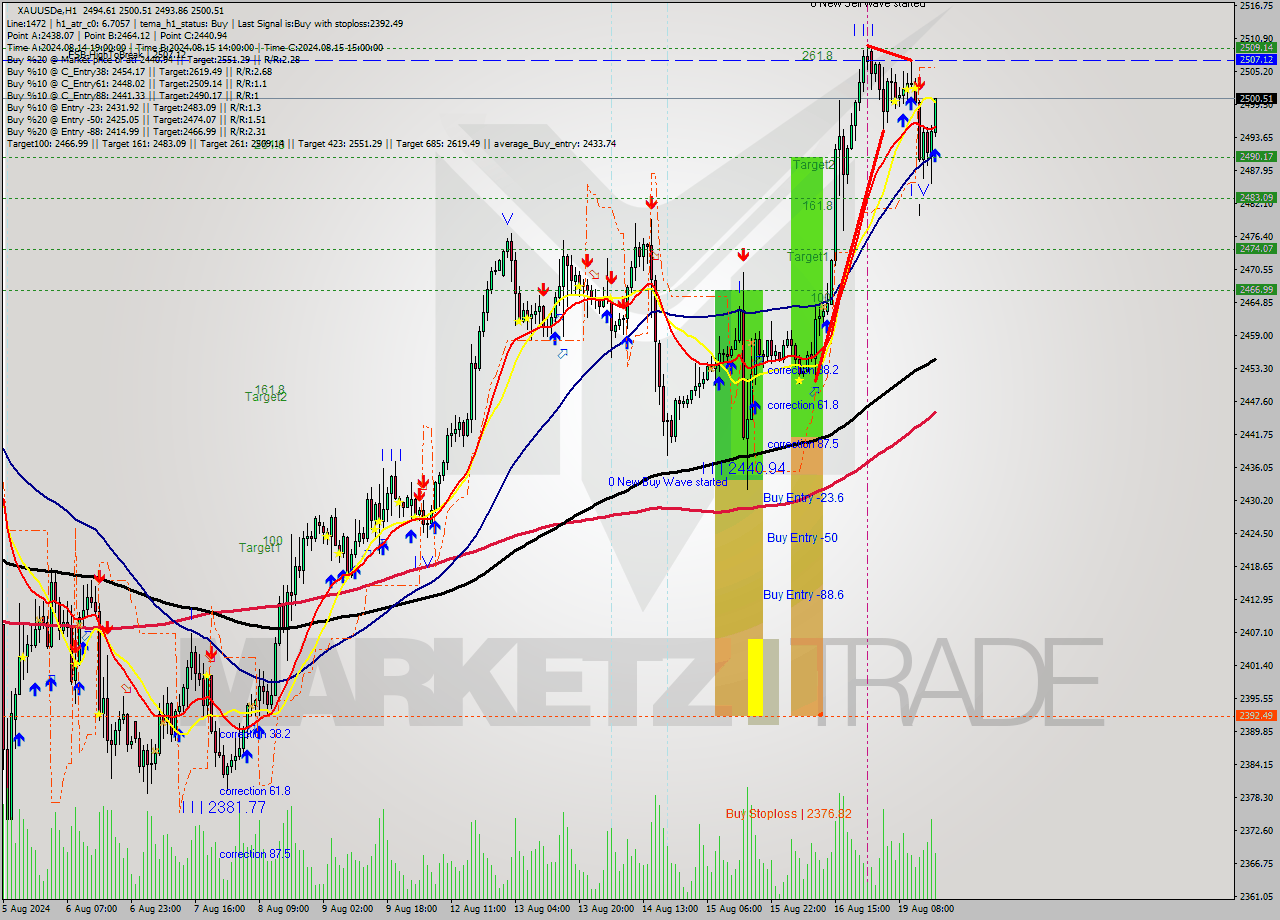Click the 14 Aug 13:00 time label
Viewport: 1280px width, 920px height.
coord(670,909)
